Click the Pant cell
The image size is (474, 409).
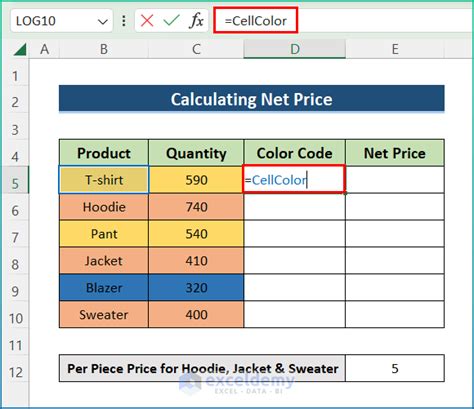tap(104, 234)
